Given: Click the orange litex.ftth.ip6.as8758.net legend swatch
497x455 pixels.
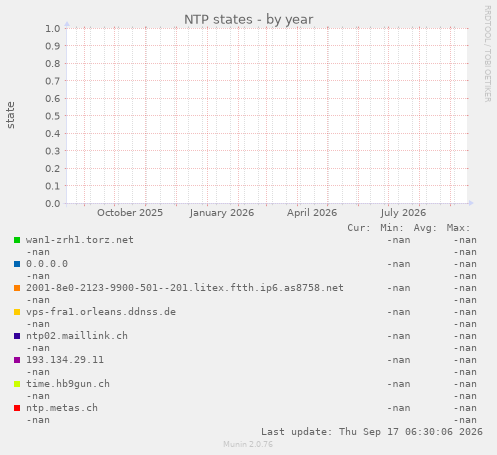Looking at the screenshot, I should click(x=17, y=288).
